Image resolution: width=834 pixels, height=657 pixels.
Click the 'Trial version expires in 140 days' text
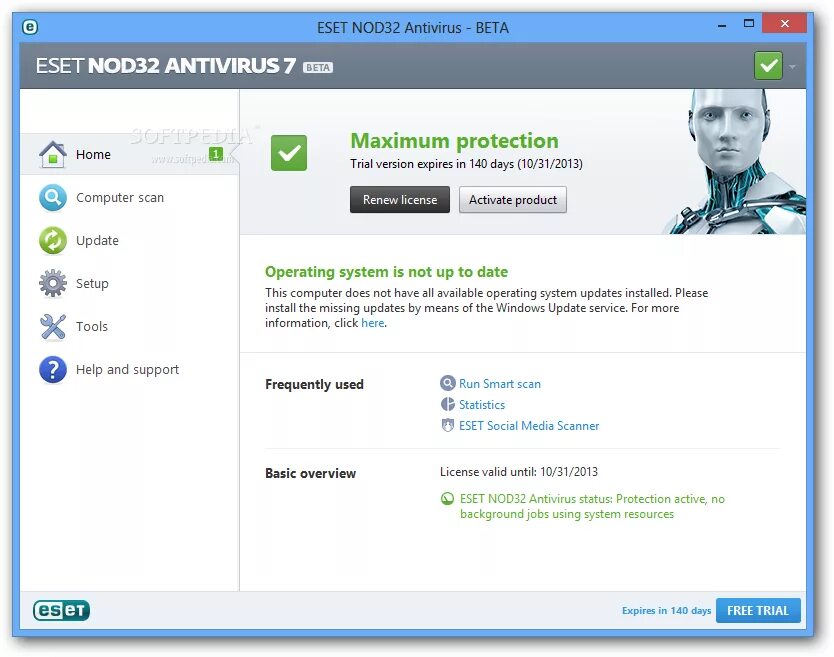pos(466,164)
